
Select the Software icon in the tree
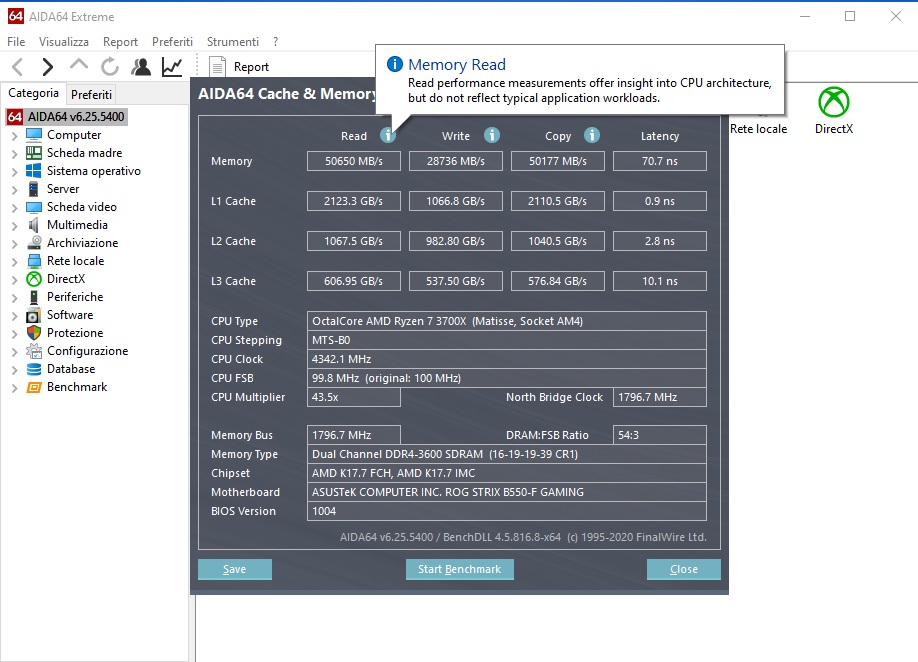point(34,315)
